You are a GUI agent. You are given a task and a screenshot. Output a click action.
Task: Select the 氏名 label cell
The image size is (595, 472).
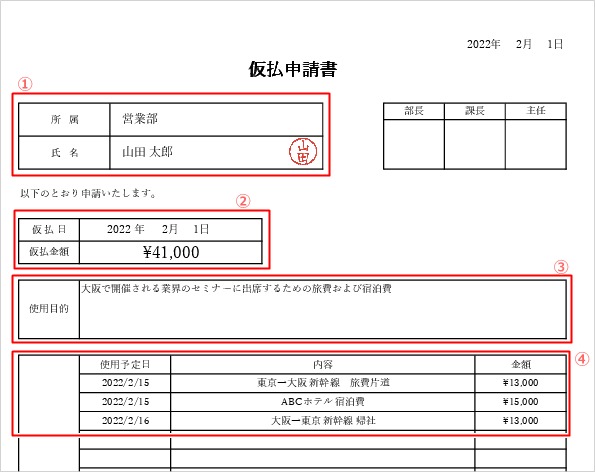pyautogui.click(x=64, y=153)
